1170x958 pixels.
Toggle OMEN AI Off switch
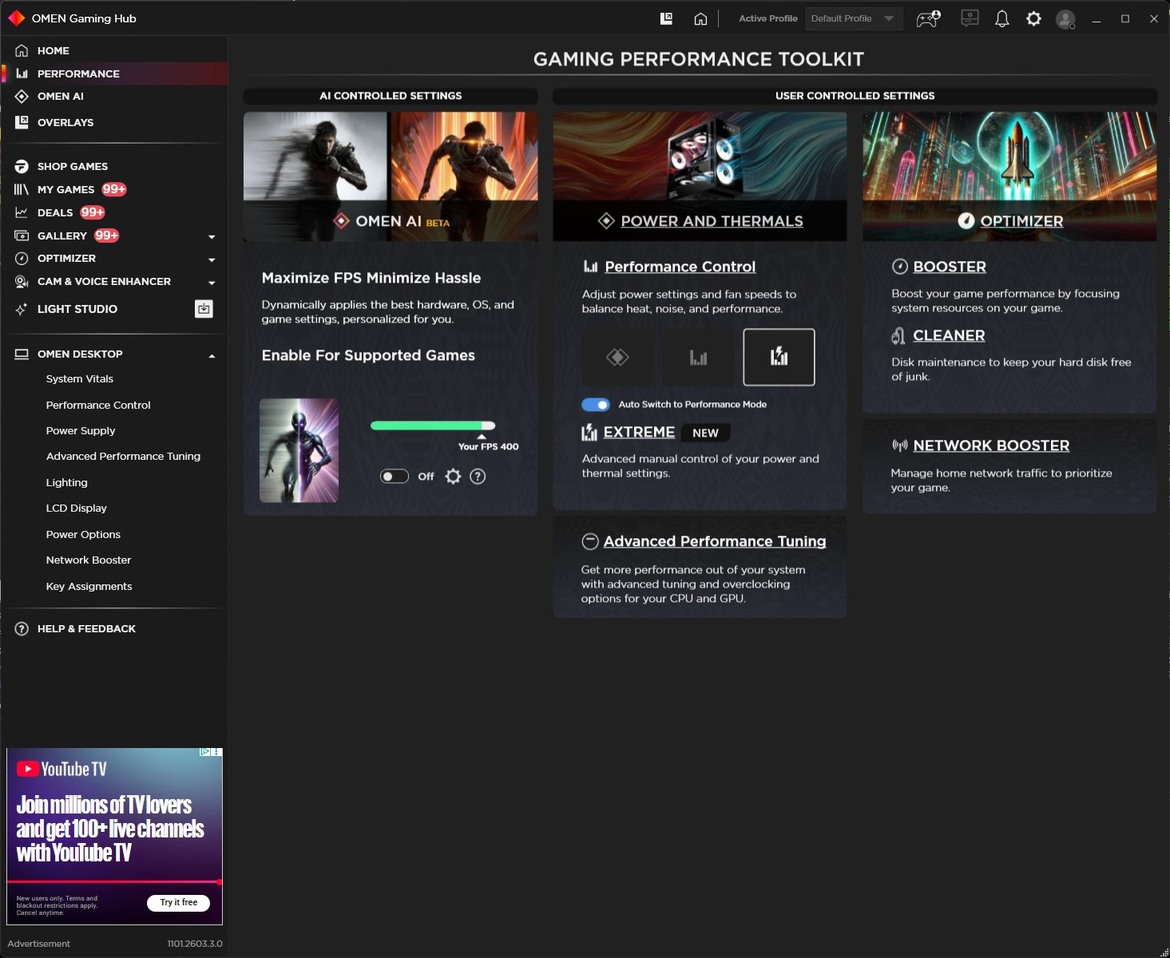pyautogui.click(x=394, y=476)
